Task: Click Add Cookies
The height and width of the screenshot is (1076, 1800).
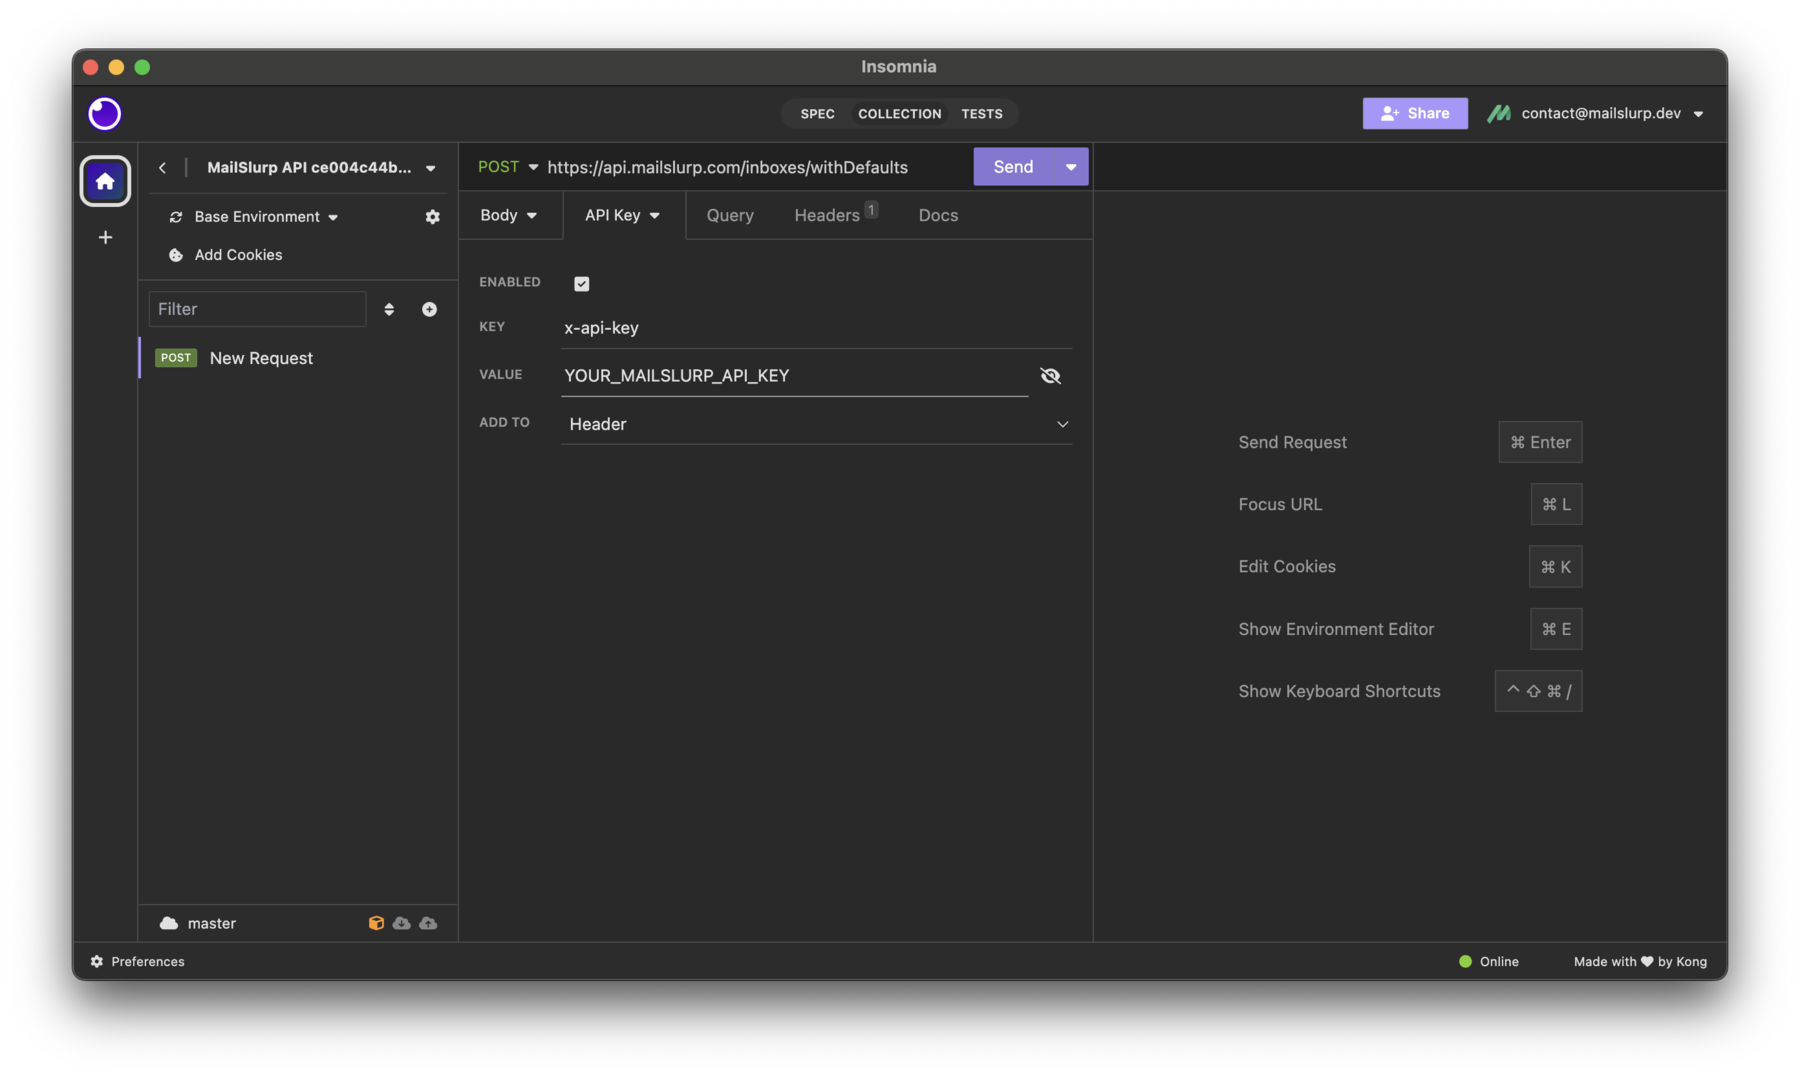Action: pyautogui.click(x=238, y=255)
